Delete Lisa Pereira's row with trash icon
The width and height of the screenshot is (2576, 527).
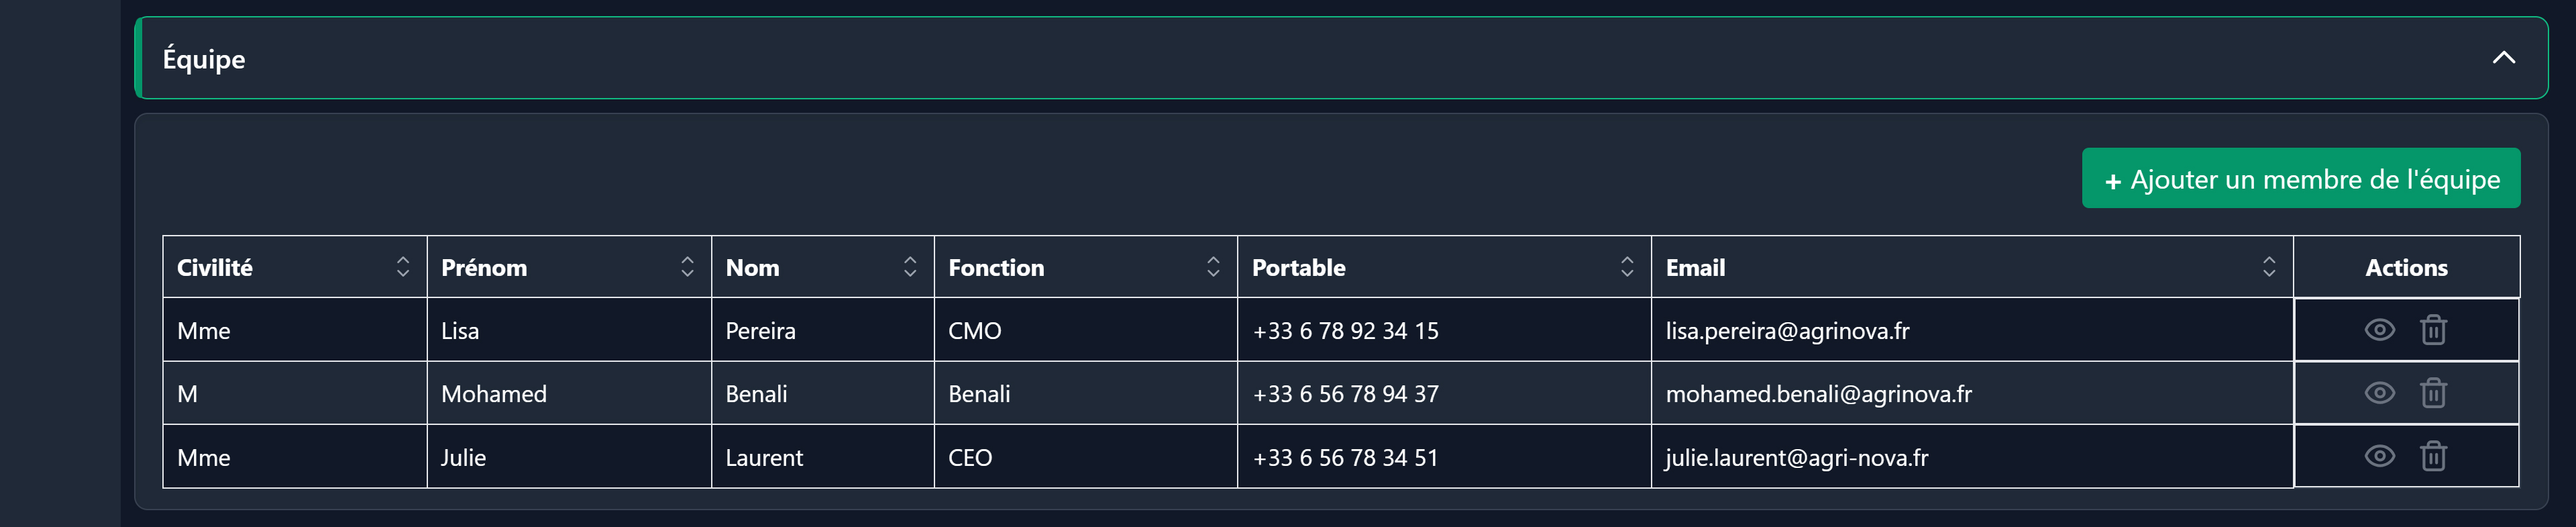[x=2433, y=330]
